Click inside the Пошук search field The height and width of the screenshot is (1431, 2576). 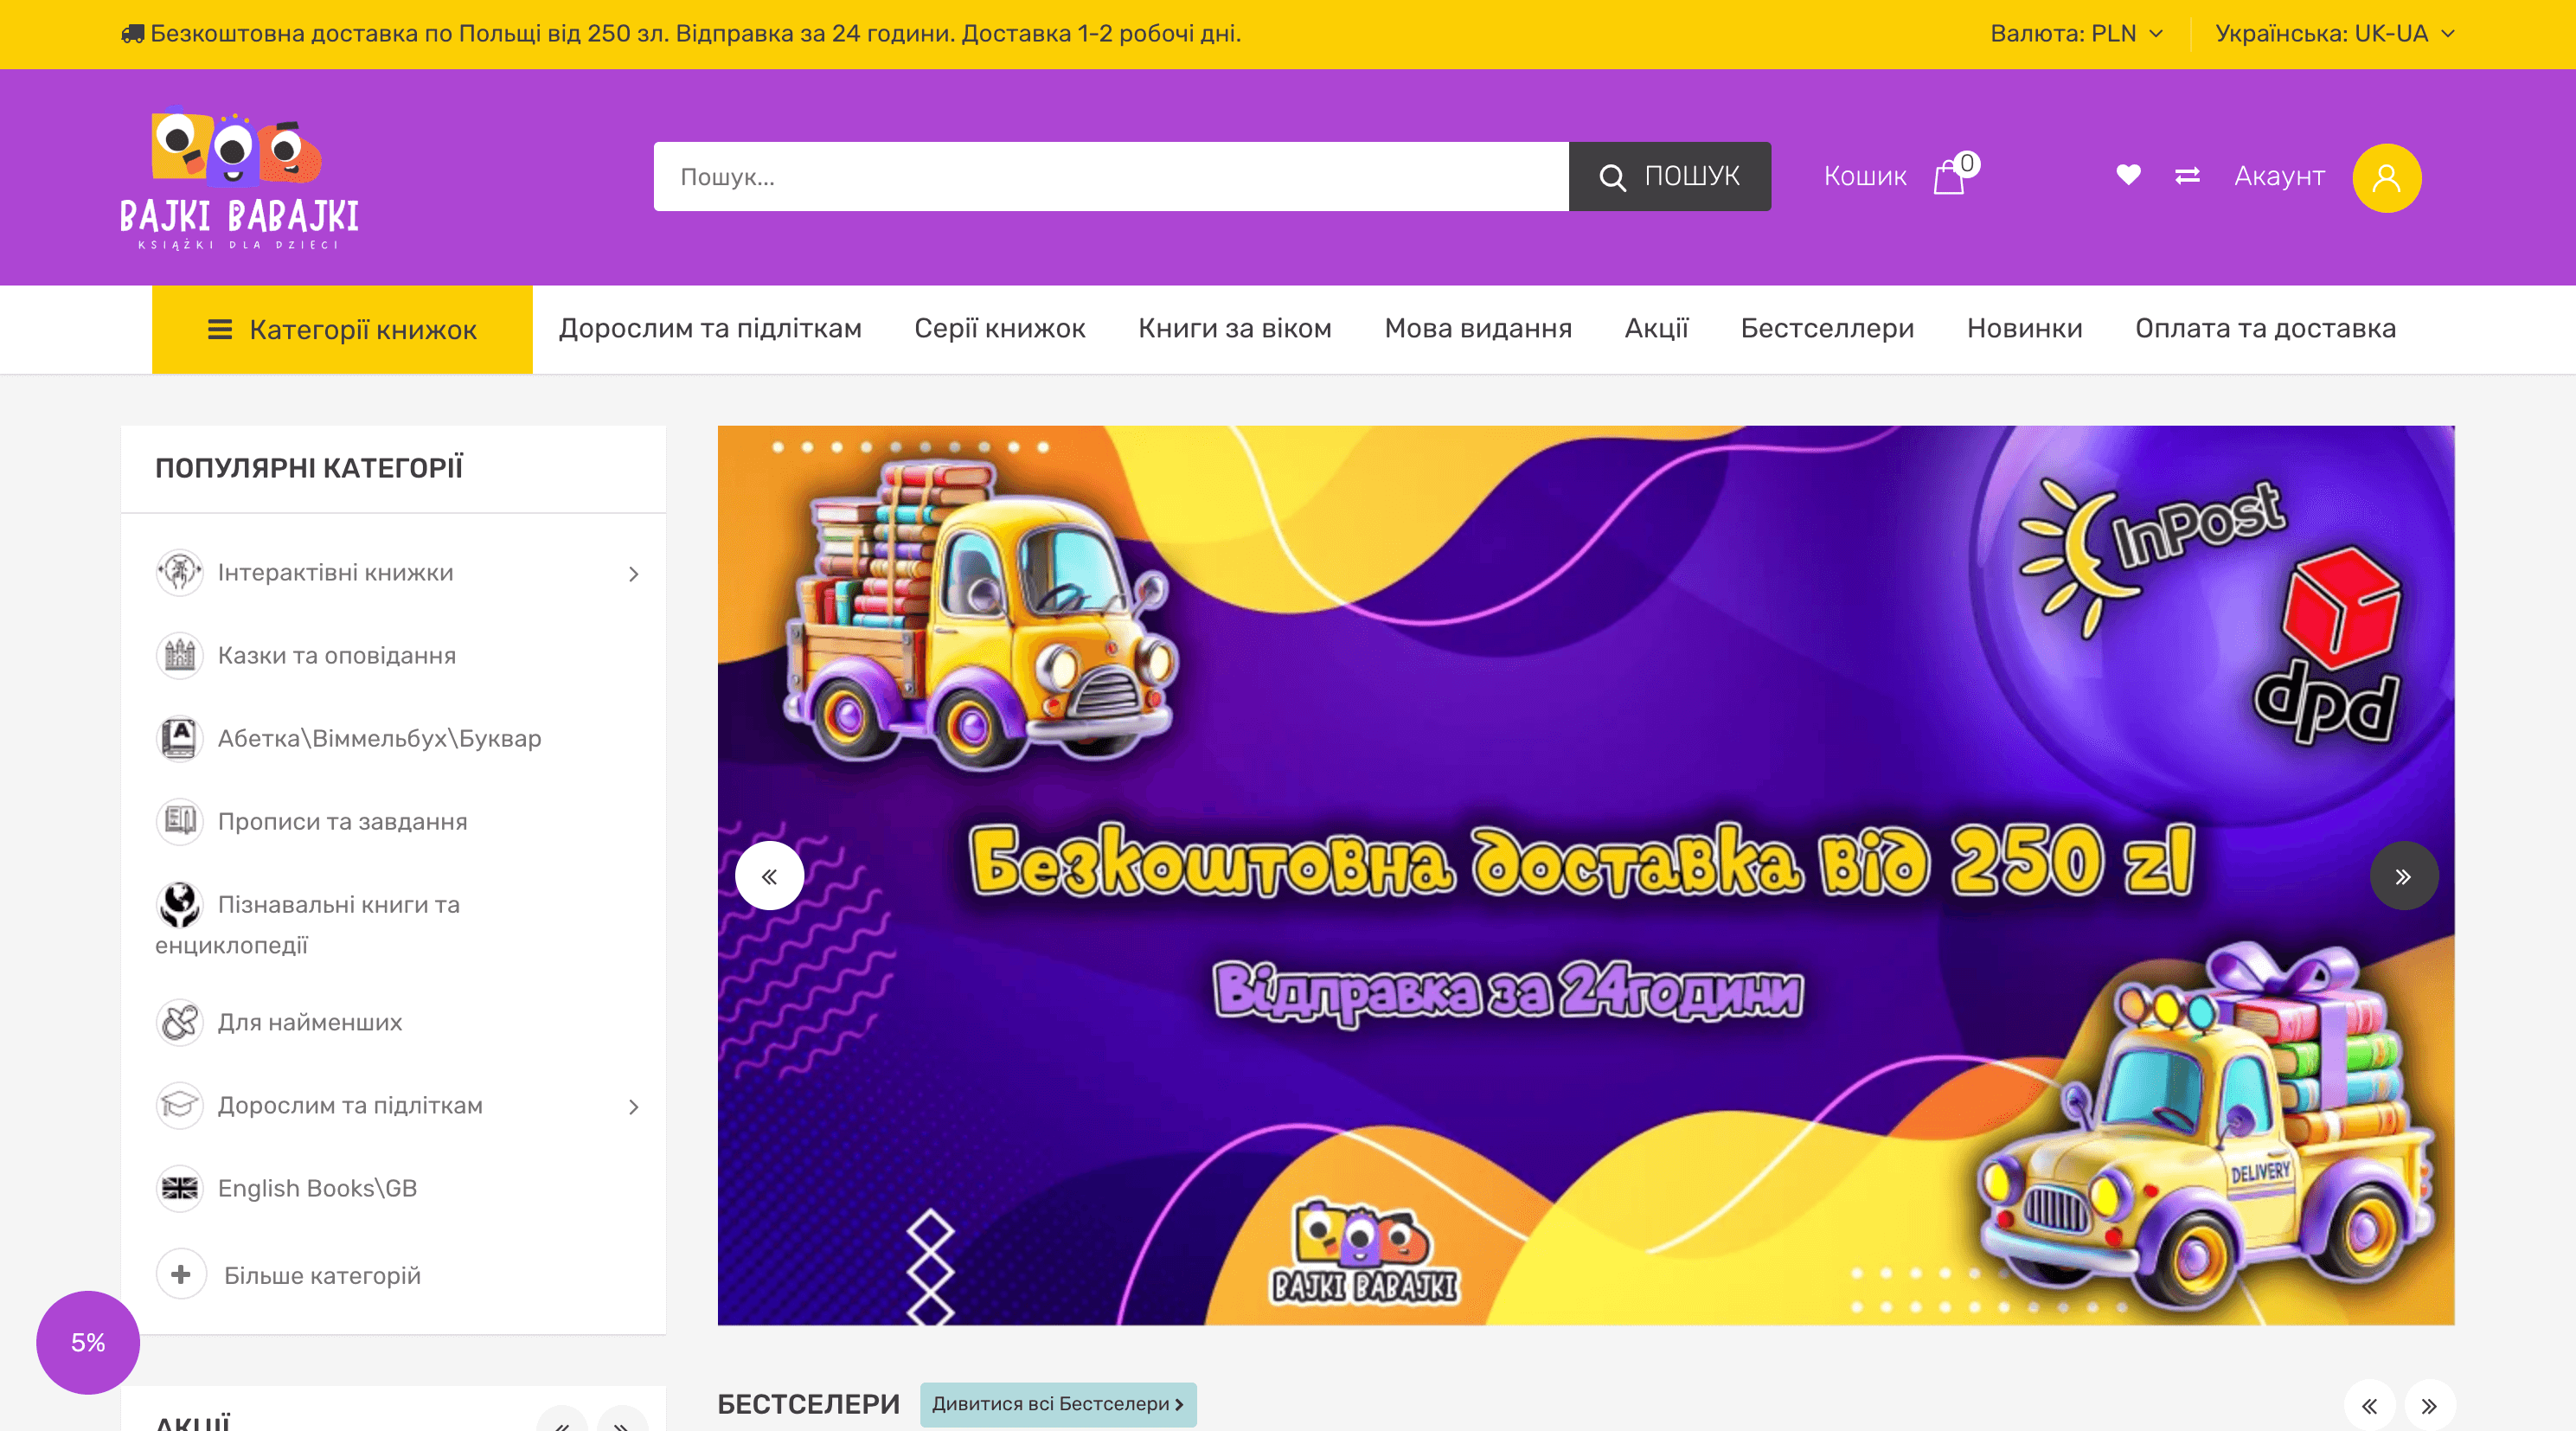1100,176
